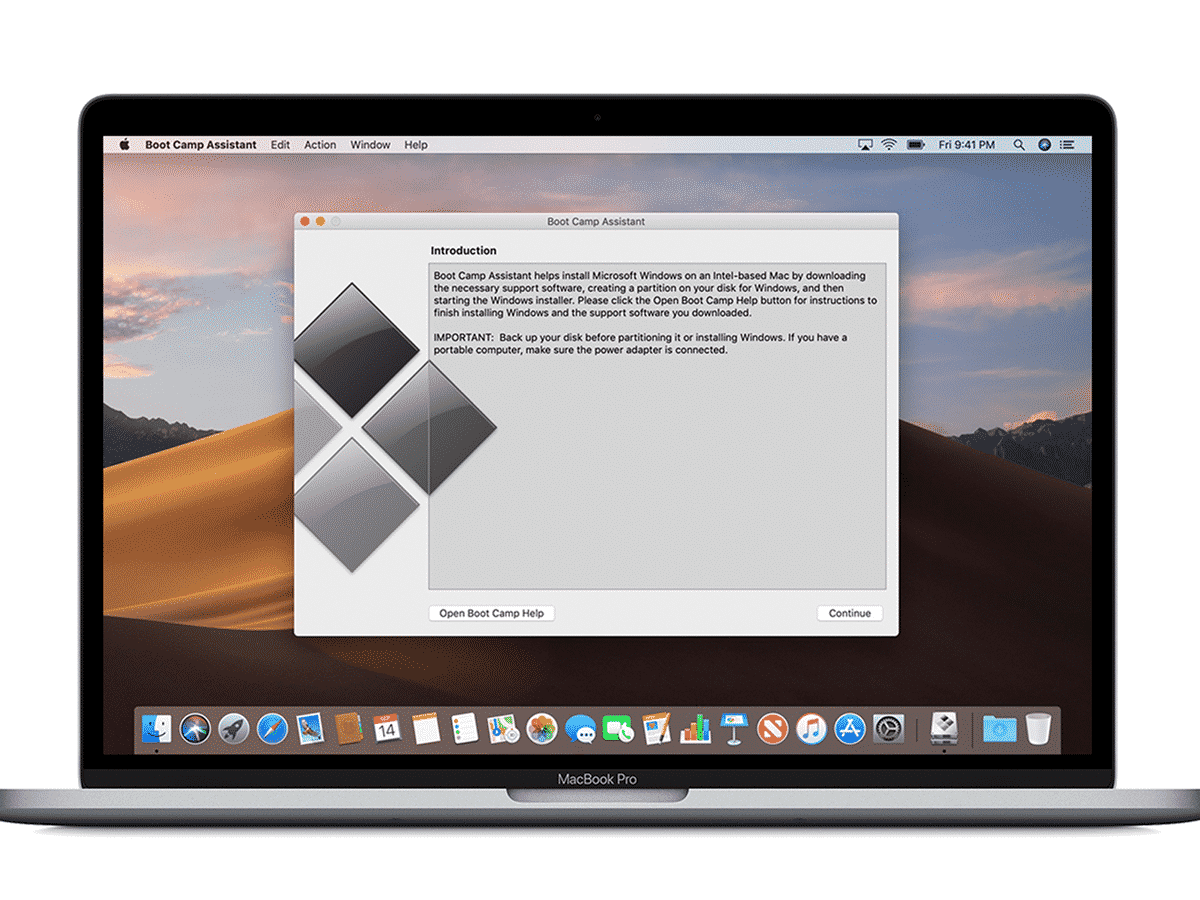
Task: Open Mail stamp icon in Dock
Action: click(x=310, y=729)
